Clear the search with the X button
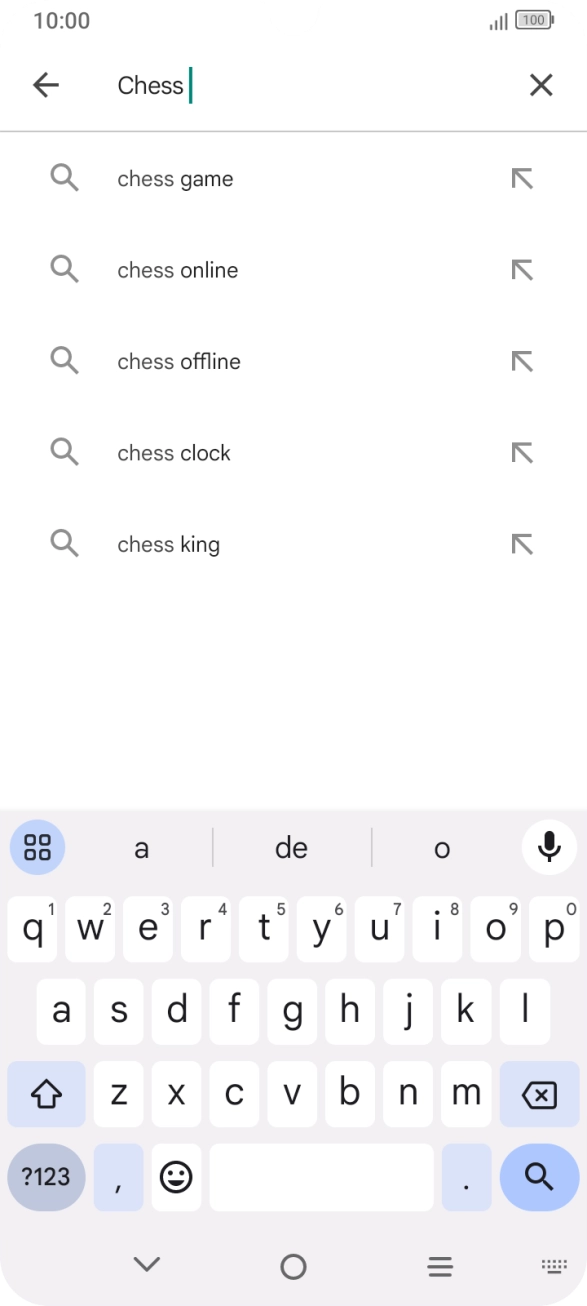The width and height of the screenshot is (587, 1306). (541, 85)
